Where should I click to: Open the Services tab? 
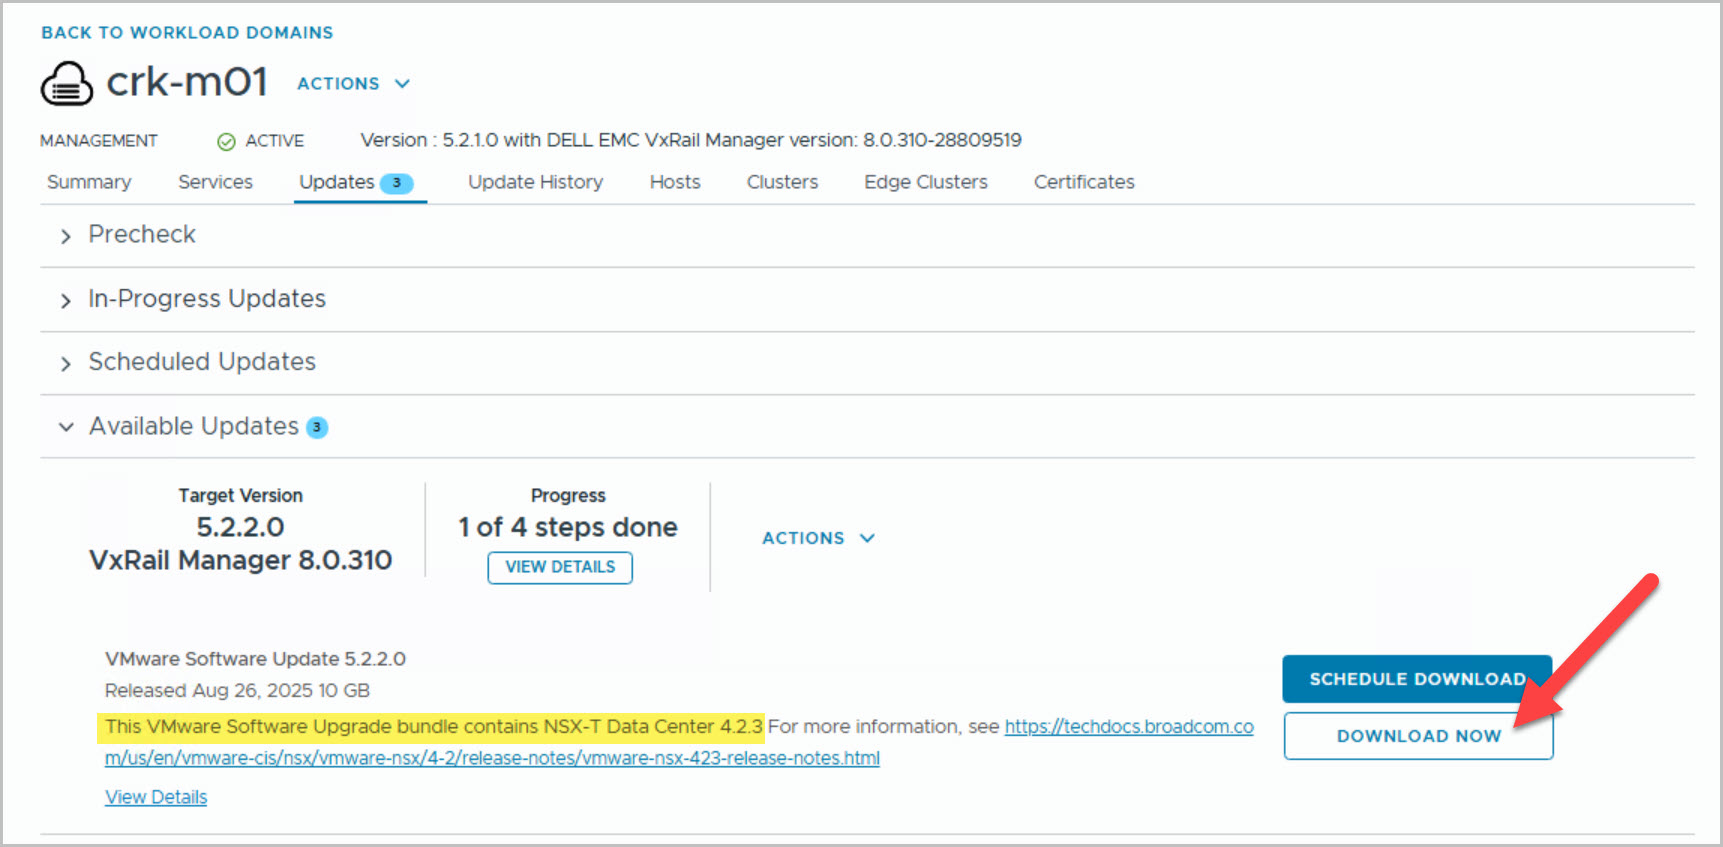215,182
